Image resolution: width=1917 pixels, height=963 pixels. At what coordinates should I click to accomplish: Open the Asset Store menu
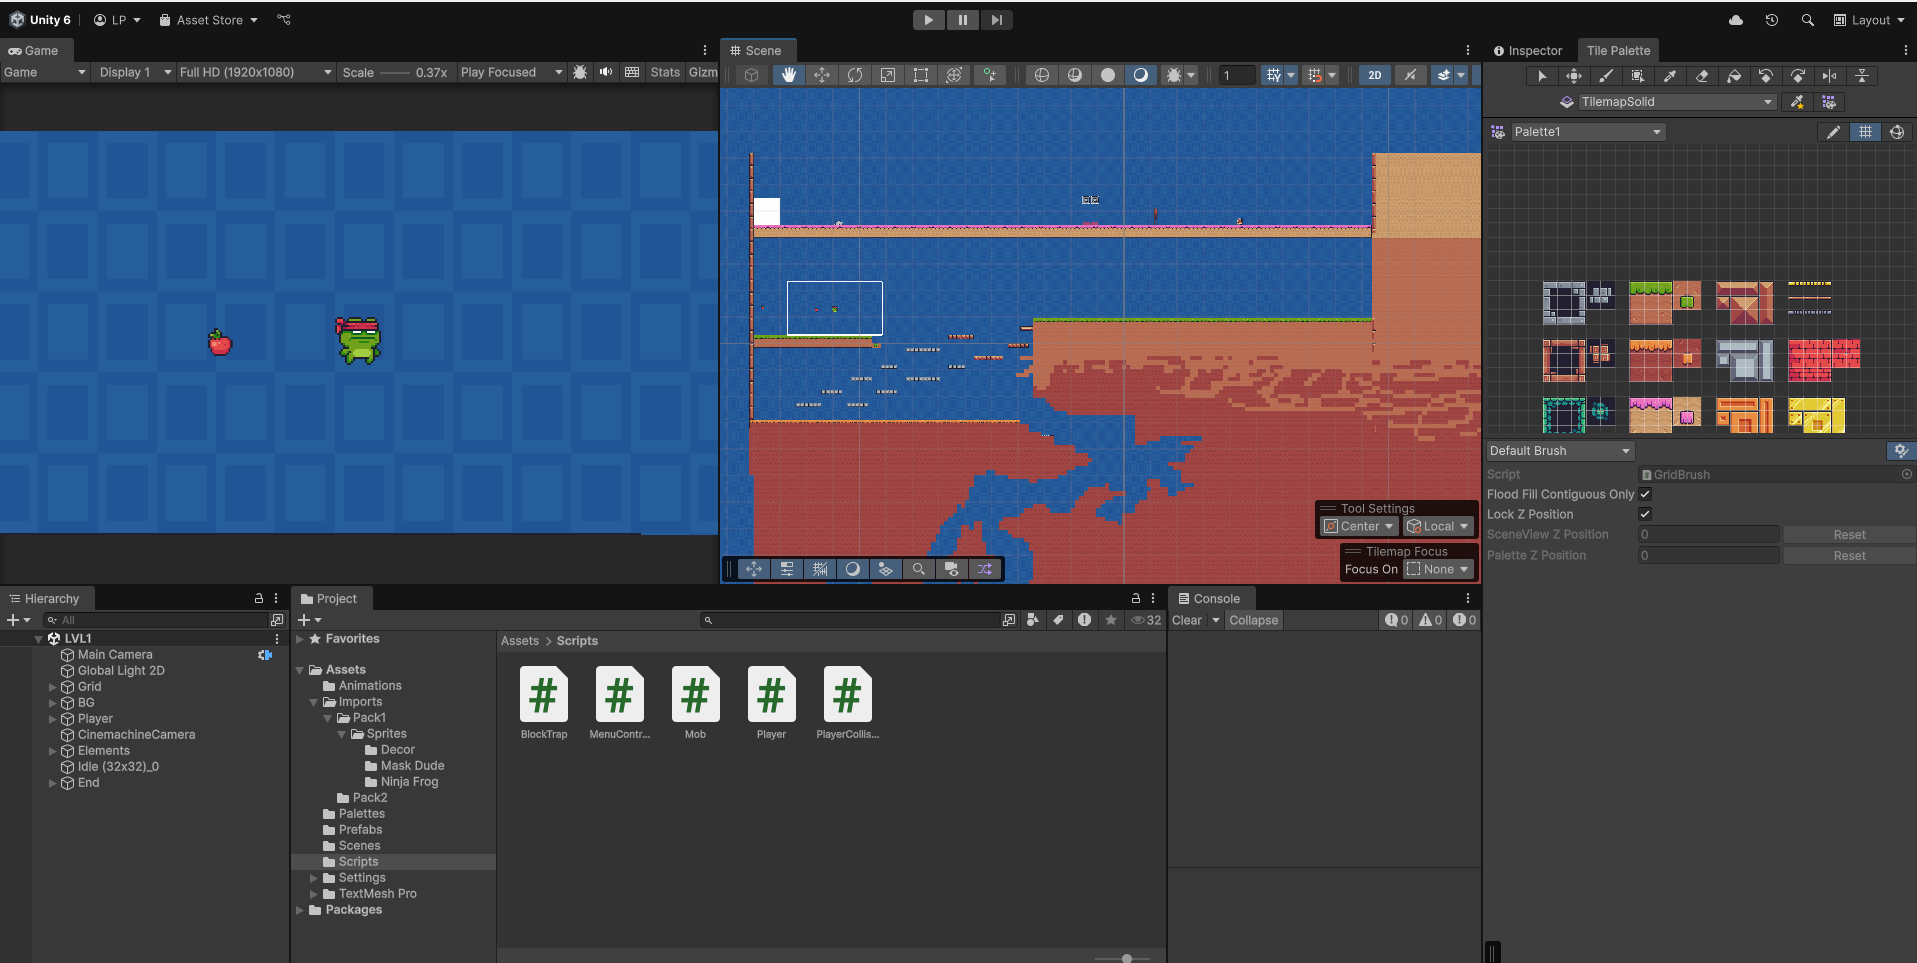[208, 20]
